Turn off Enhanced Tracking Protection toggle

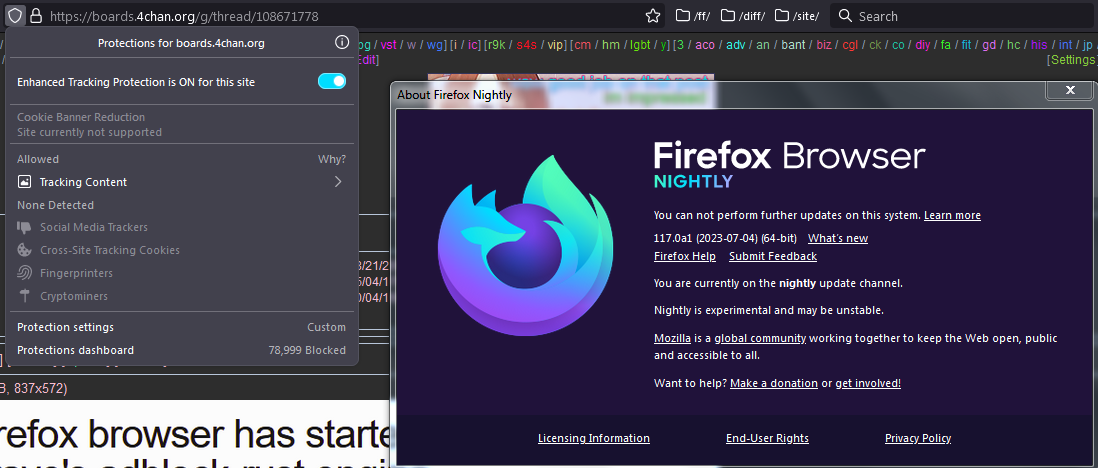tap(332, 81)
